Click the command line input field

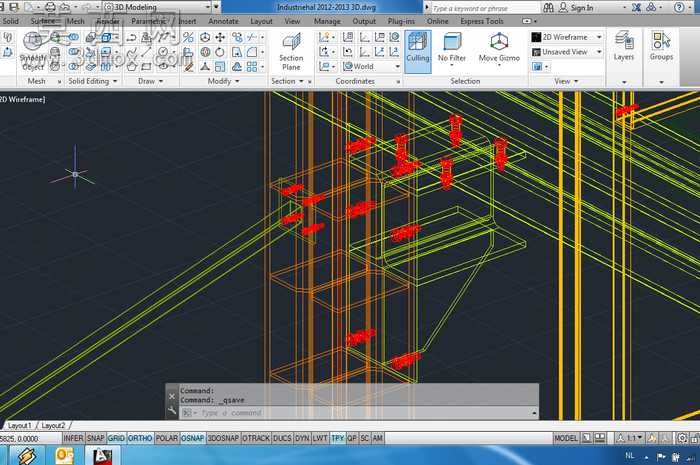(358, 413)
